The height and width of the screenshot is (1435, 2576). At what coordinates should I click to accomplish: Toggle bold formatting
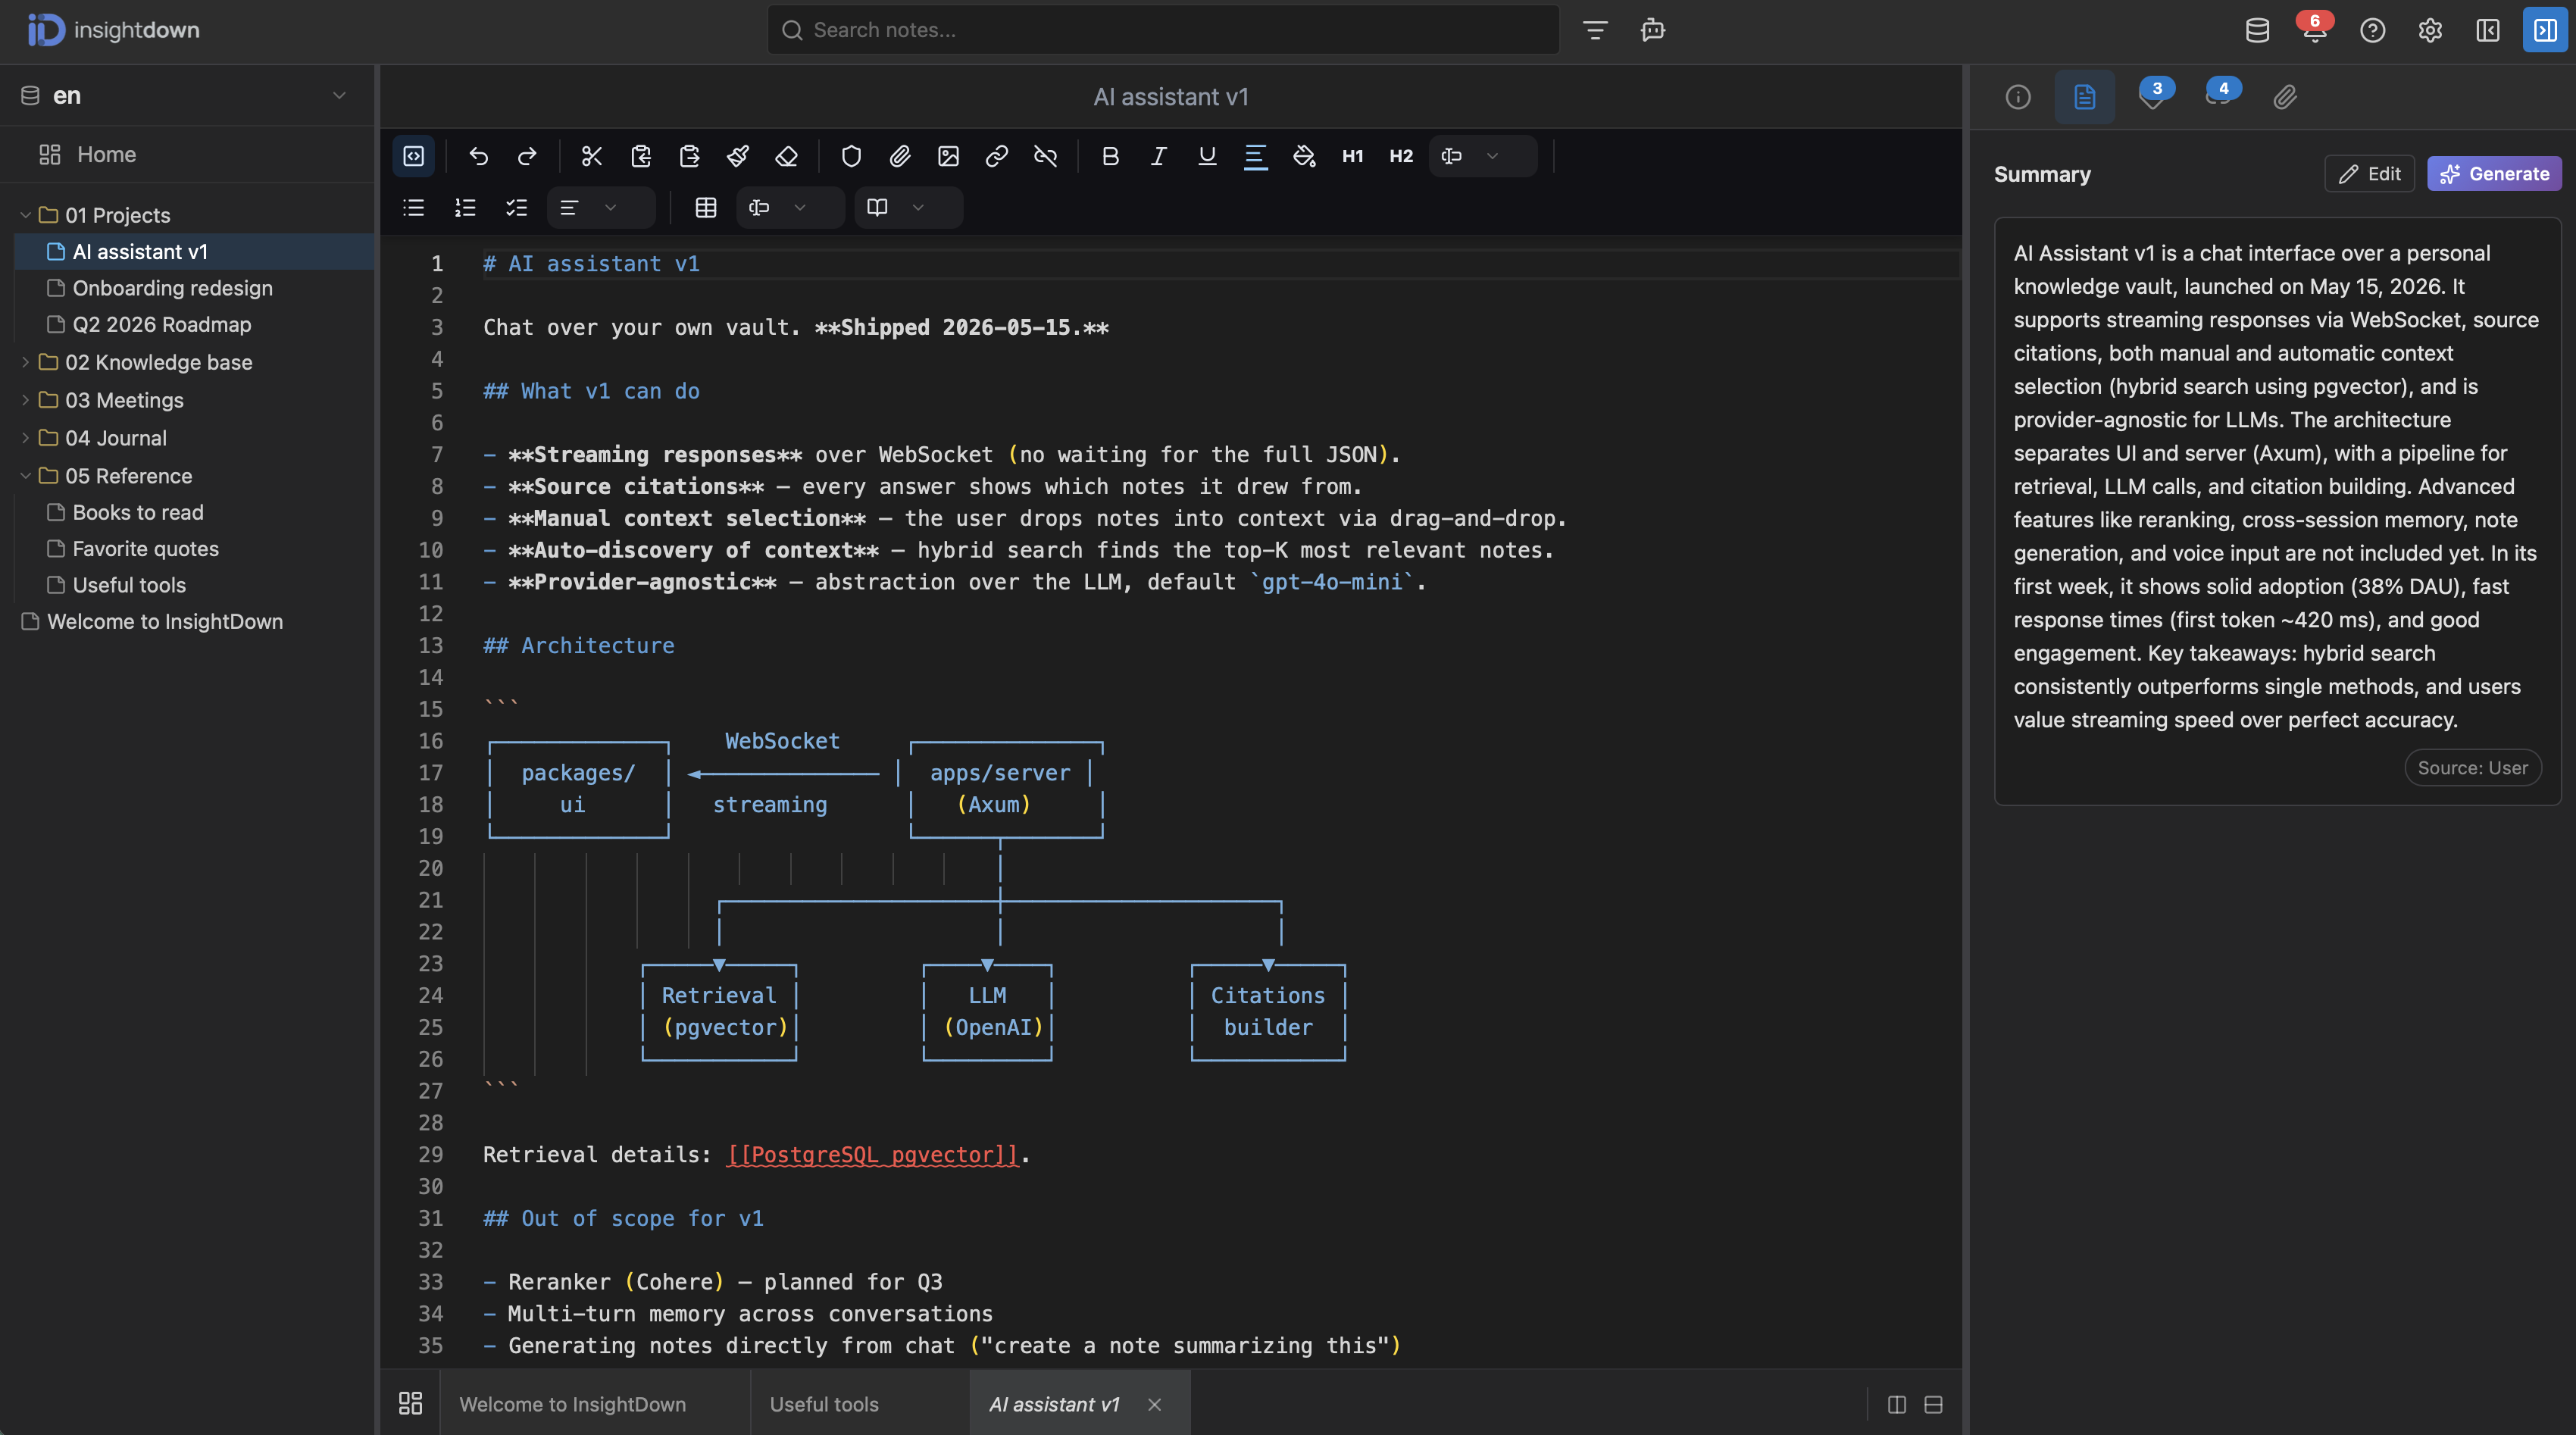(1110, 156)
